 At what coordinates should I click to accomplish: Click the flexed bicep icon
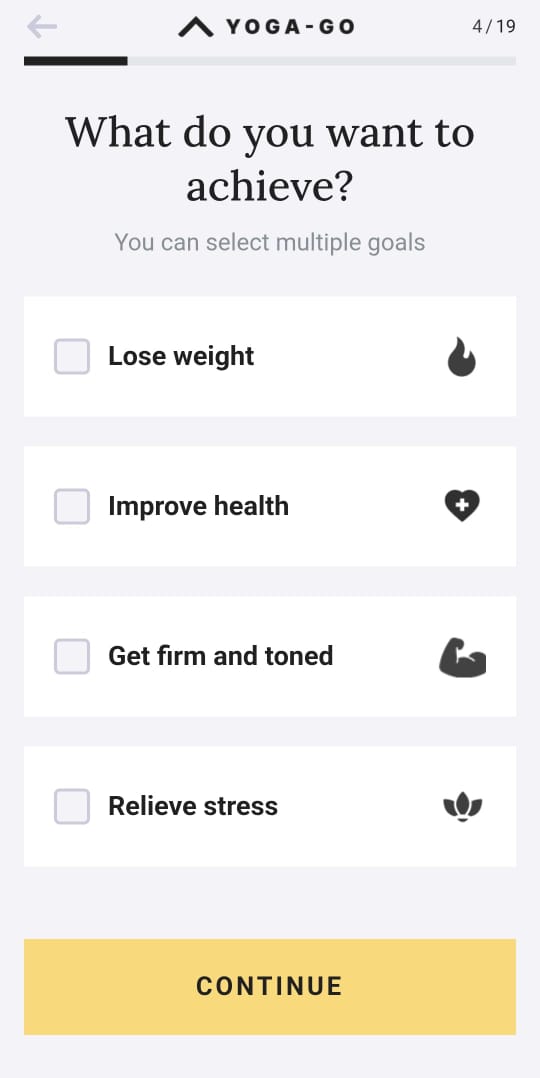(x=462, y=657)
